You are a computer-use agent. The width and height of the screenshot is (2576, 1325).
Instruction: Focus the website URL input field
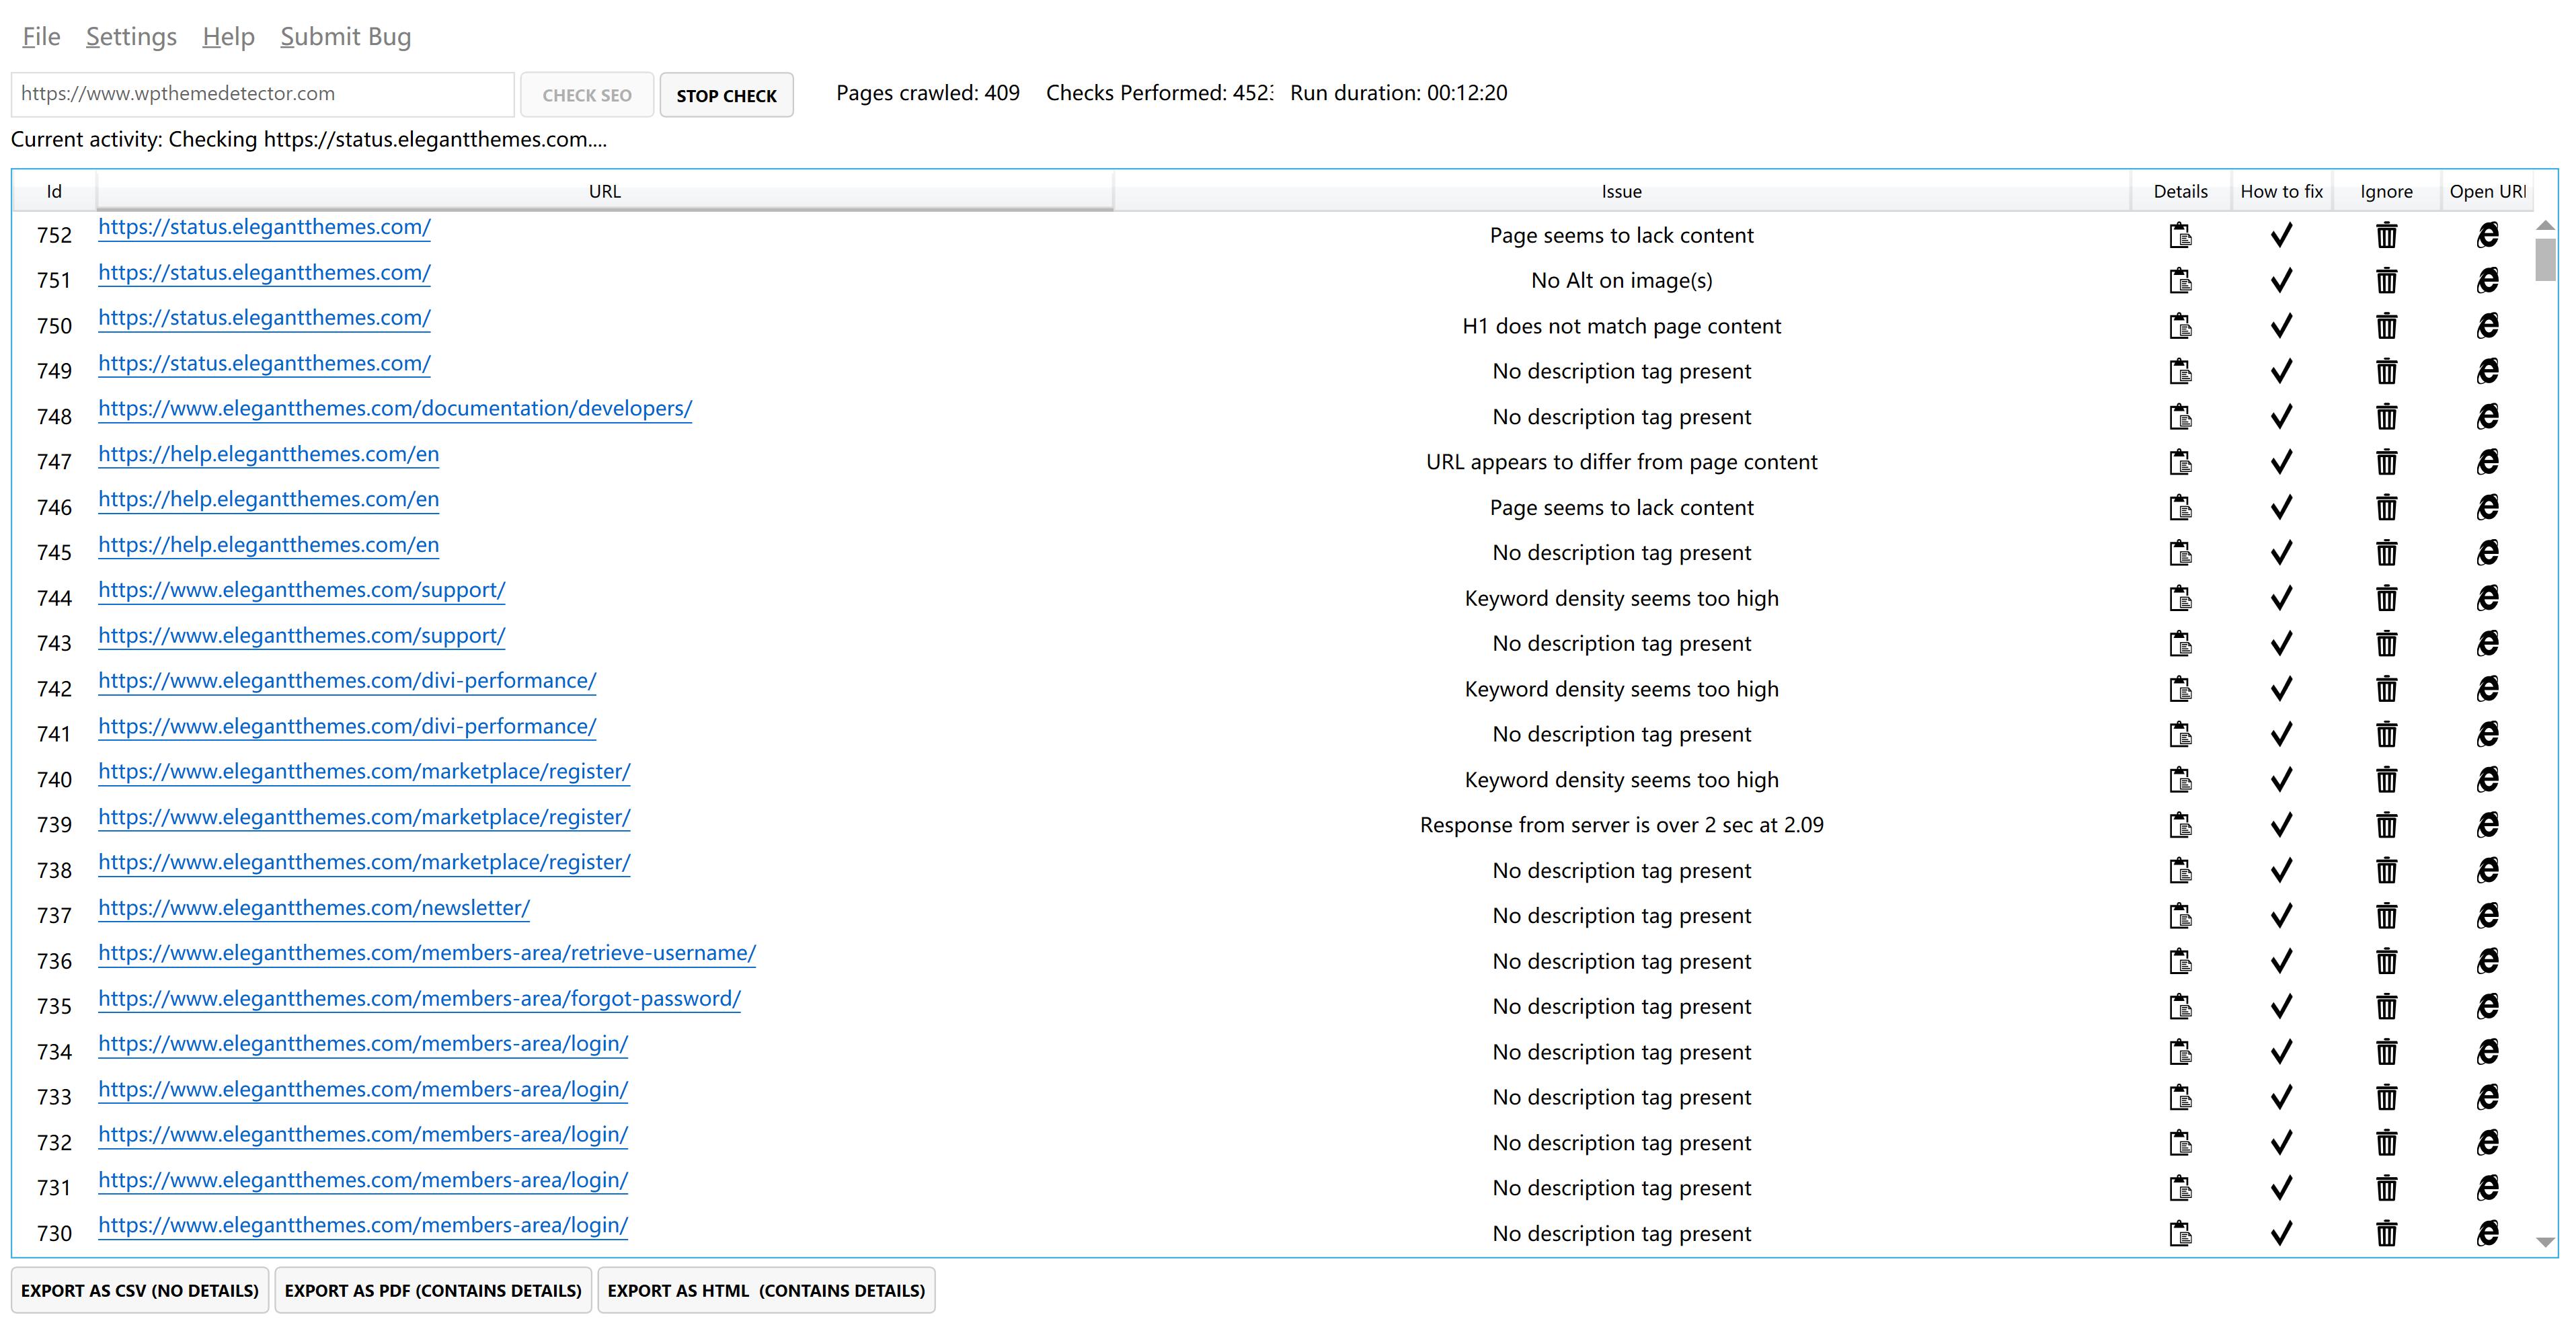click(x=262, y=94)
